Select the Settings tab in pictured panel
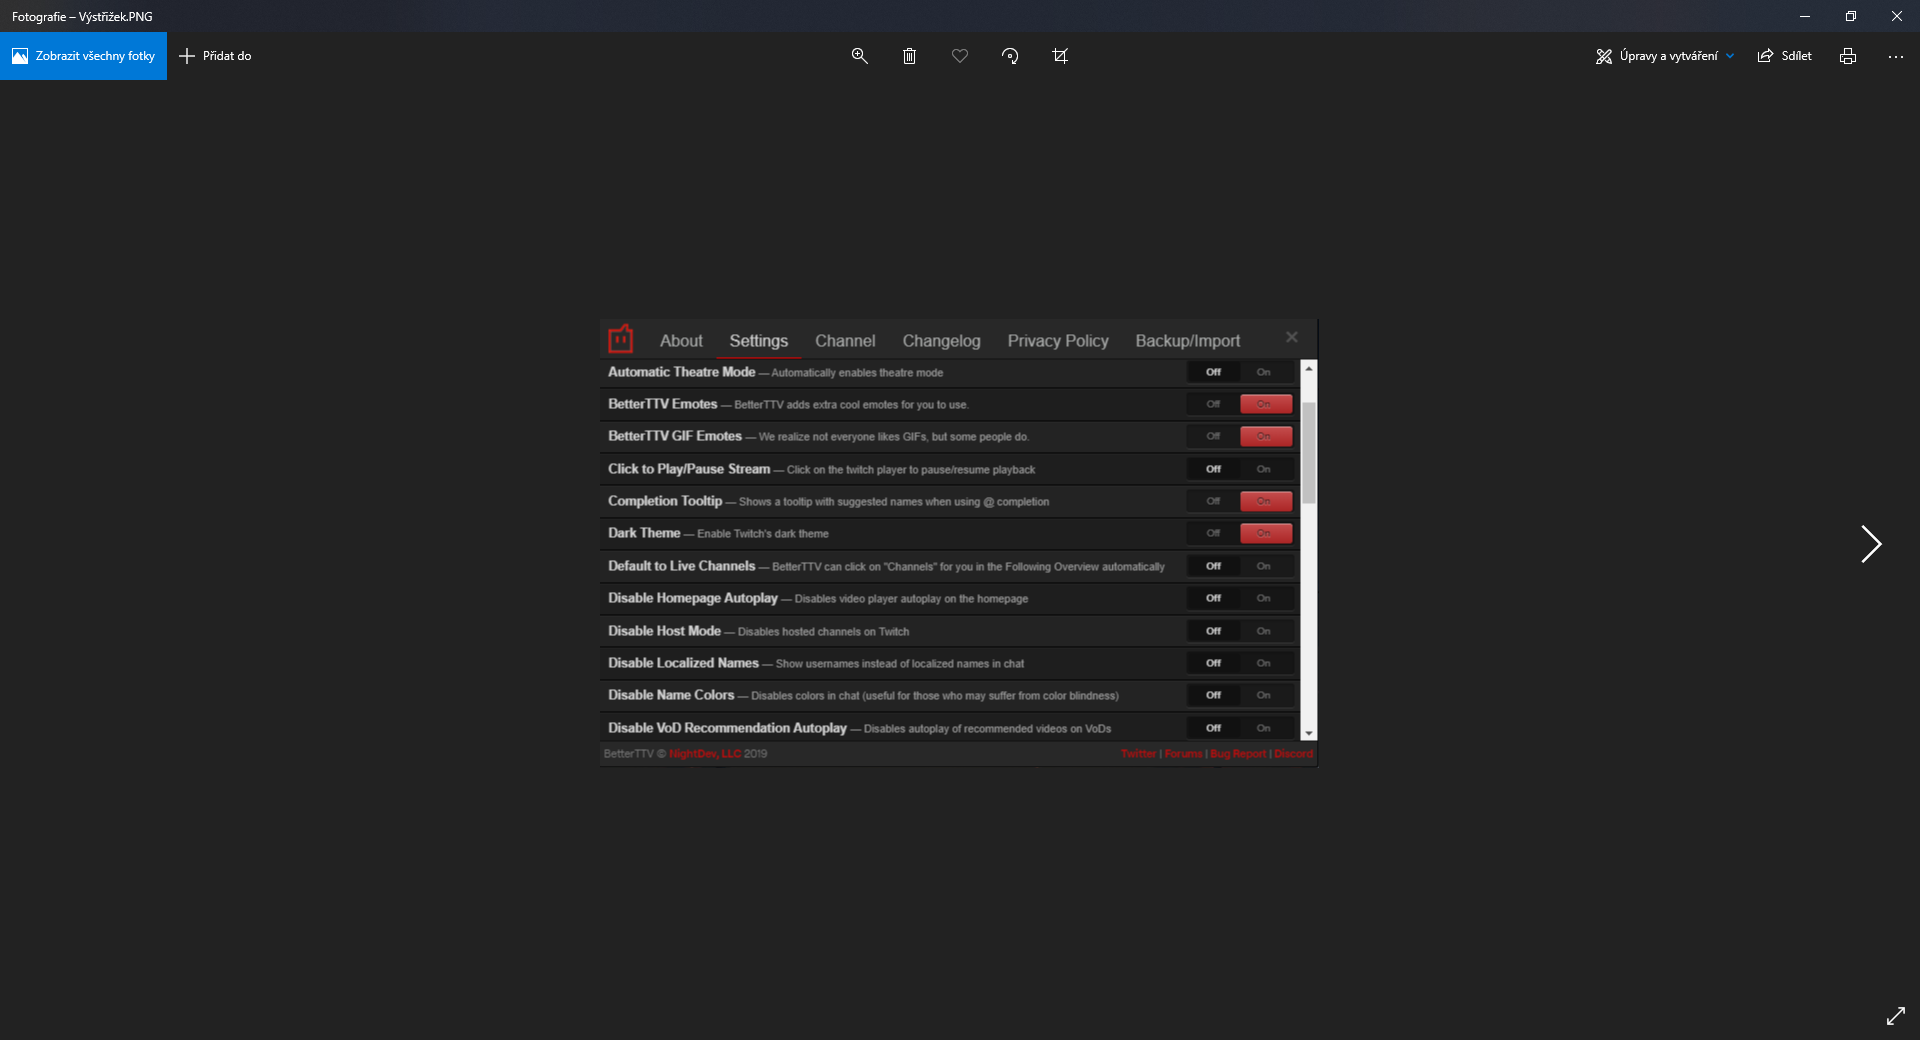Viewport: 1920px width, 1040px height. [x=758, y=341]
